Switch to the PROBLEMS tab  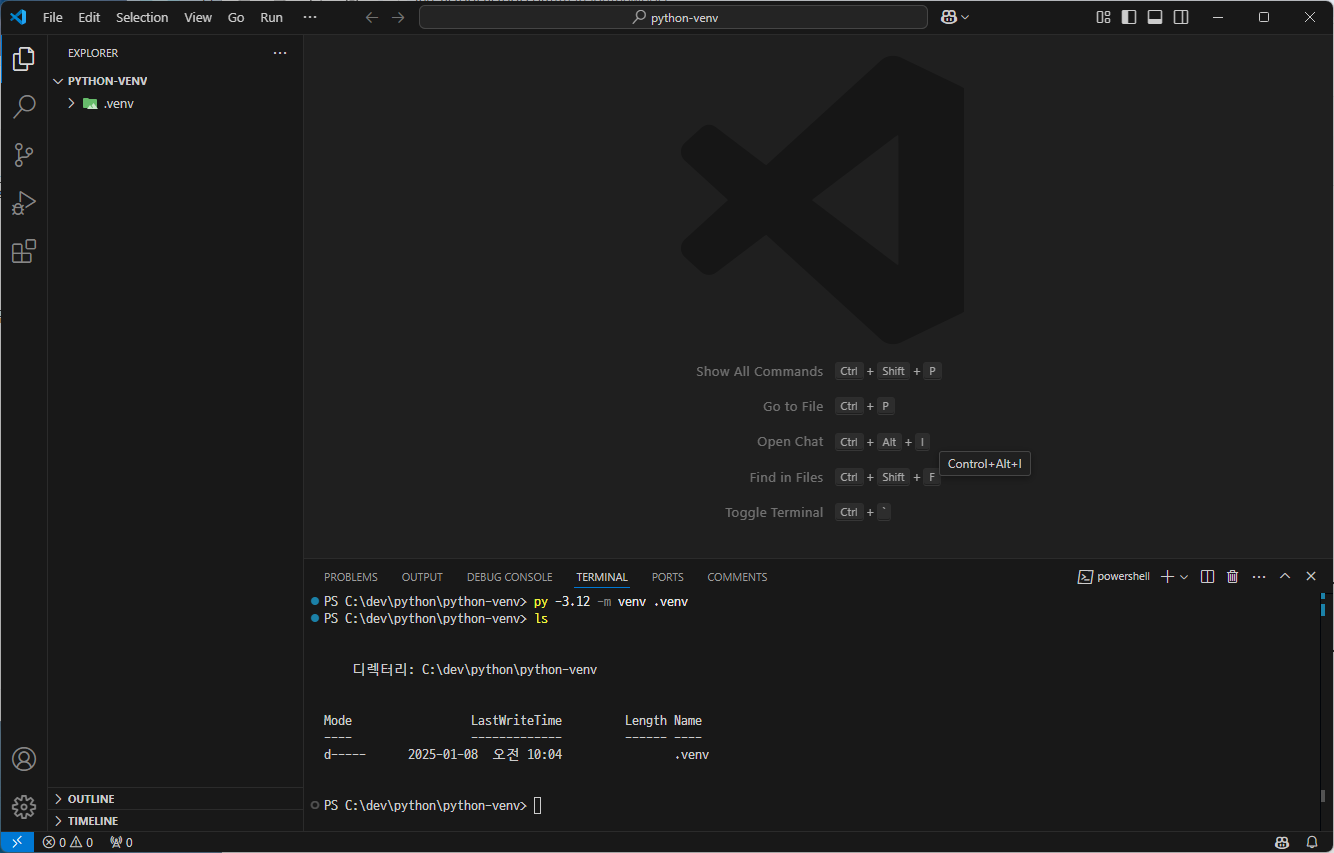[351, 577]
